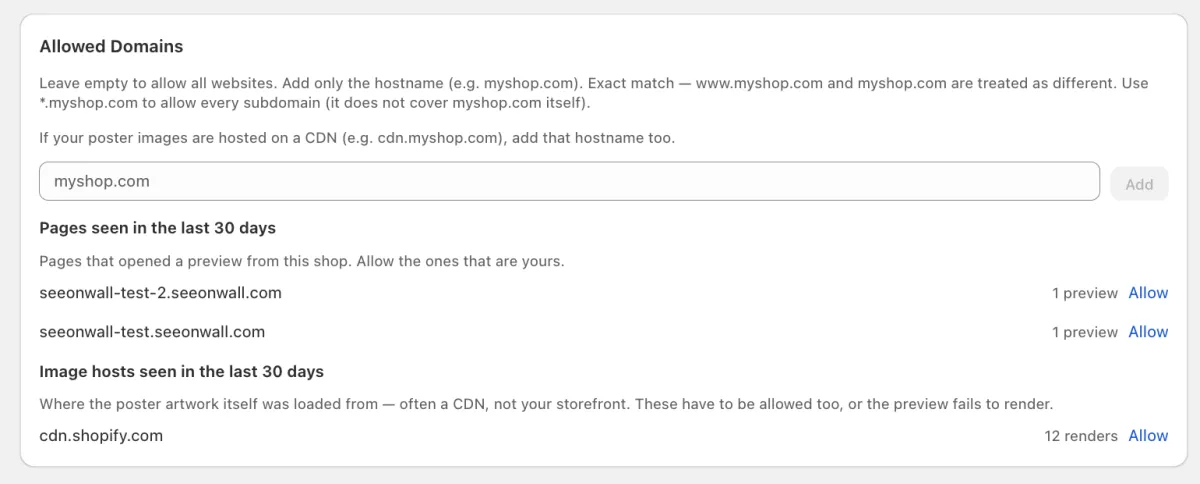Click the Image hosts seen in the last 30 days heading

tap(181, 372)
